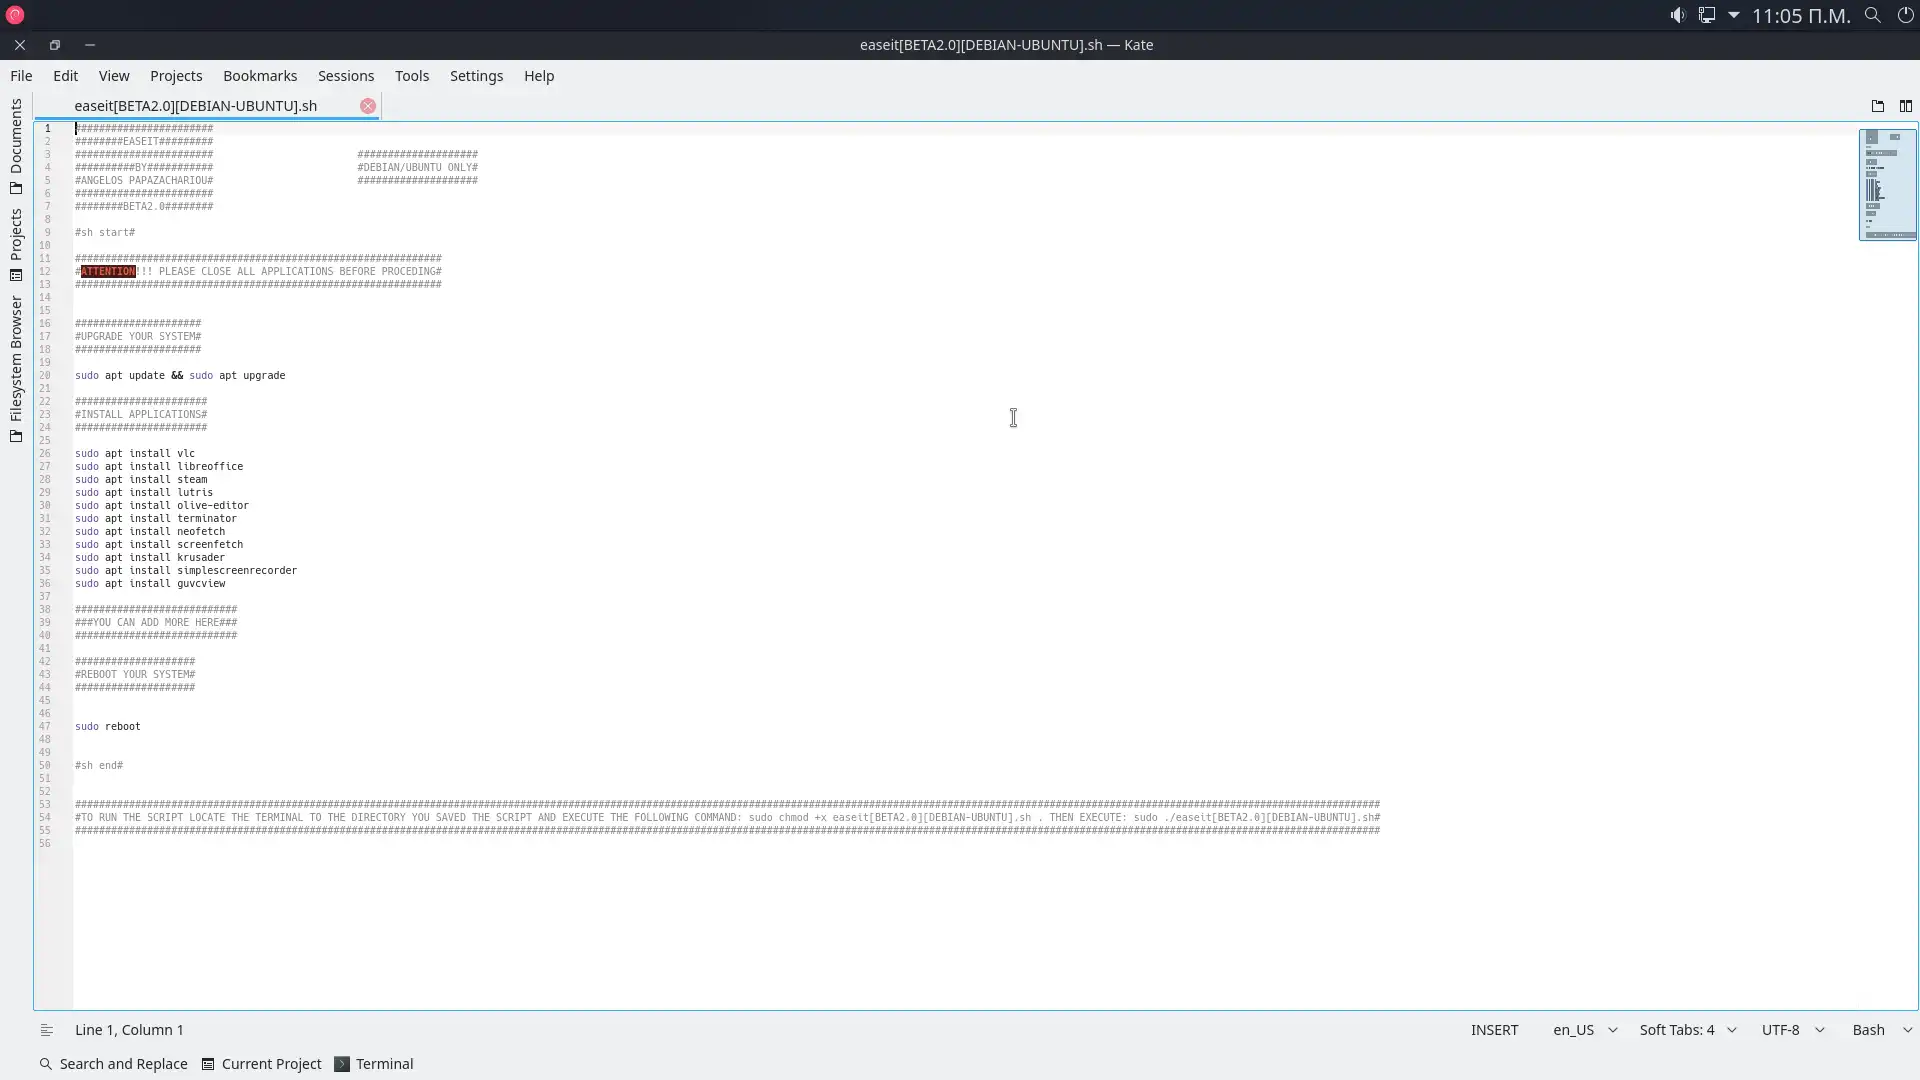Open the application launcher at top left
This screenshot has height=1080, width=1920.
click(14, 15)
